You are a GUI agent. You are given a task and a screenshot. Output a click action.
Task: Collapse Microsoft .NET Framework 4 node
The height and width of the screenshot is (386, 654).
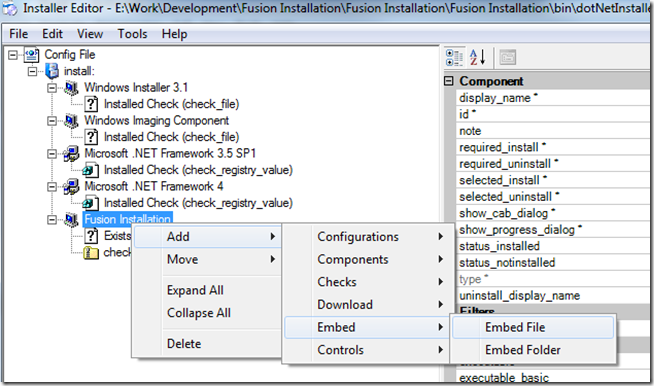click(x=52, y=187)
